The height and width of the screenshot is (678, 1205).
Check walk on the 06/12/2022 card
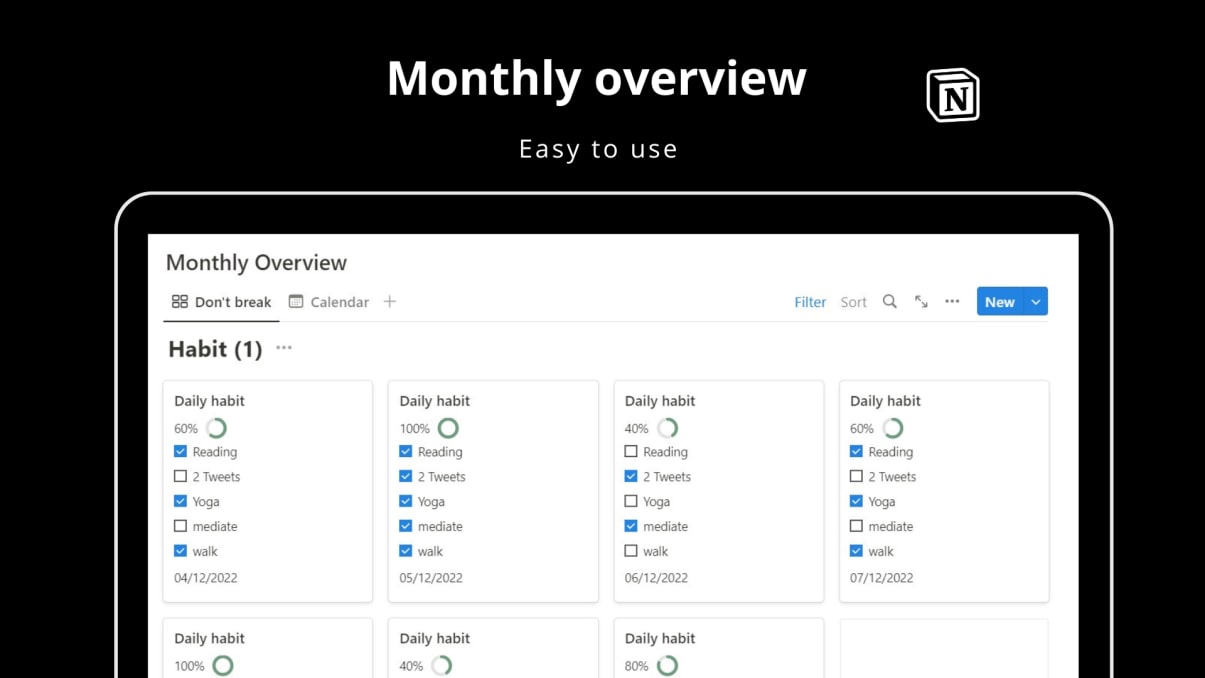coord(631,550)
